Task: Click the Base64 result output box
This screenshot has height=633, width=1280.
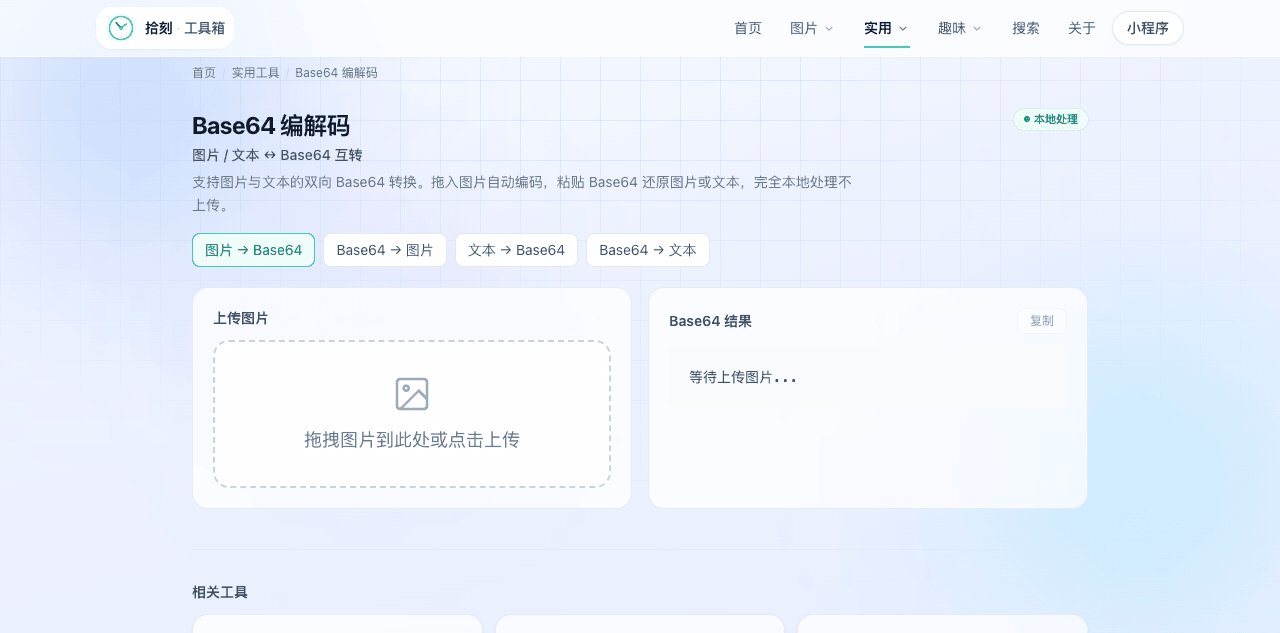Action: [x=868, y=377]
